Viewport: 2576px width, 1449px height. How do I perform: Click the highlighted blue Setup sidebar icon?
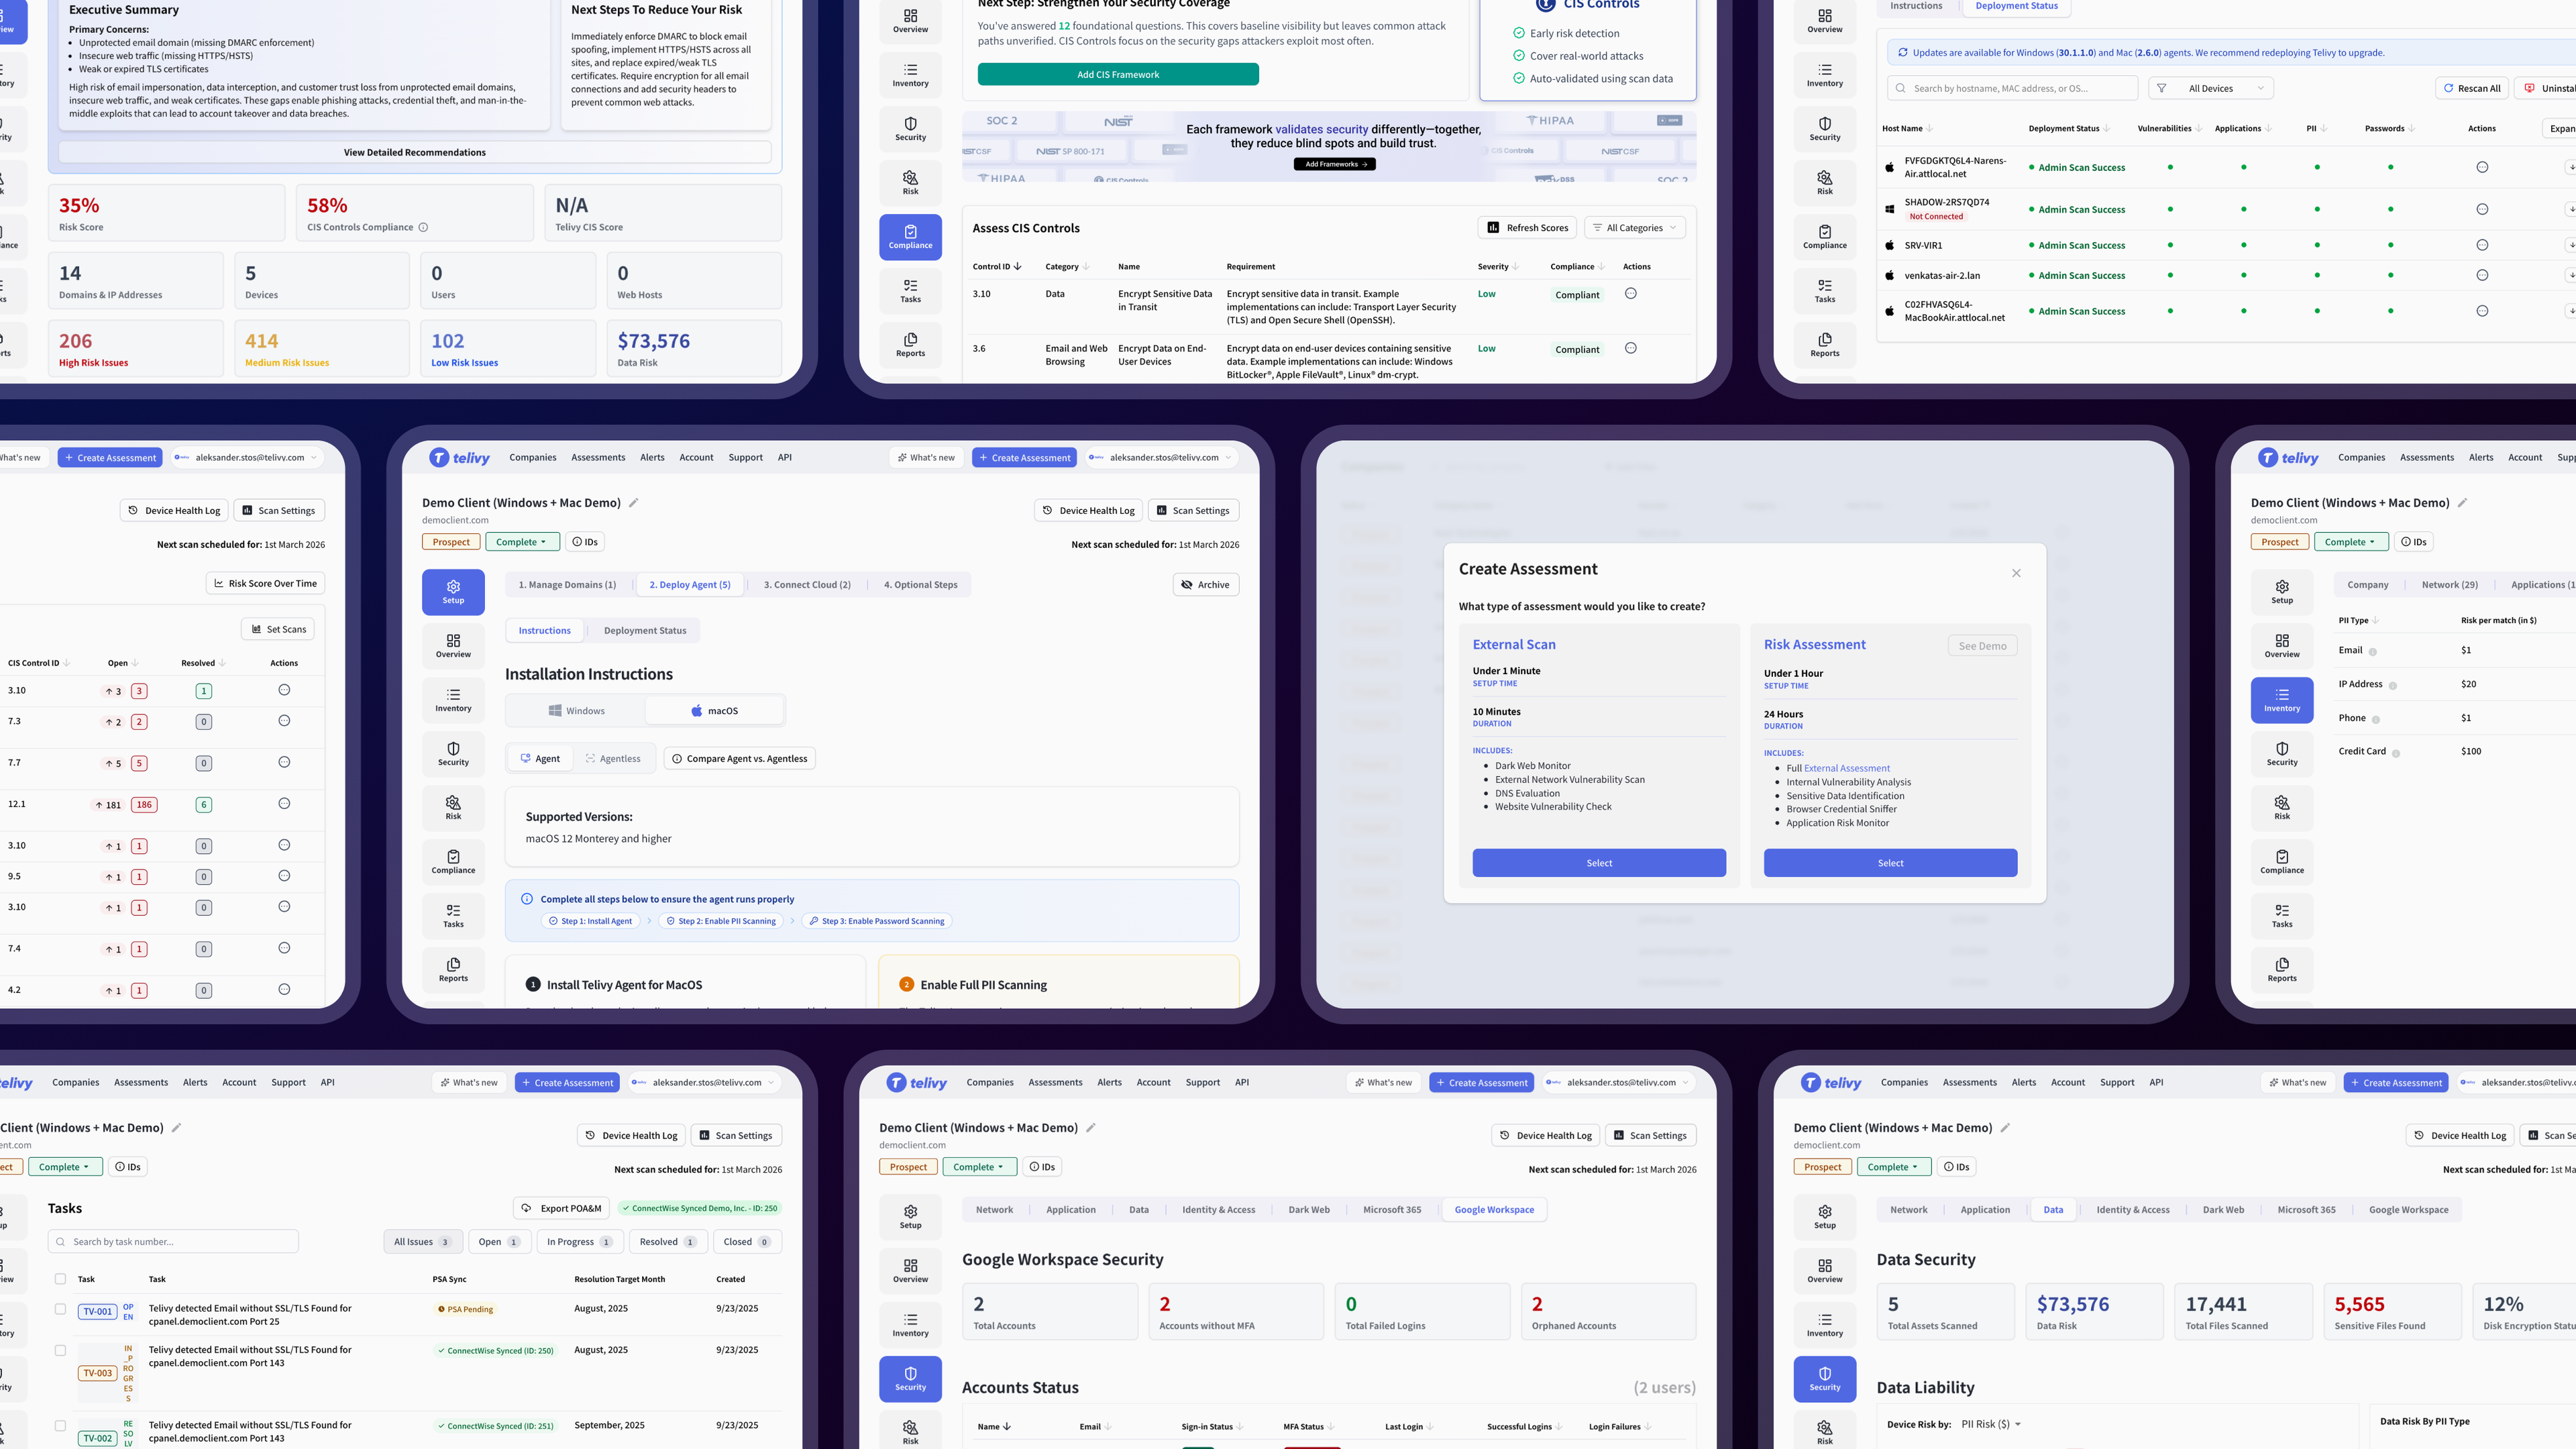pos(453,592)
